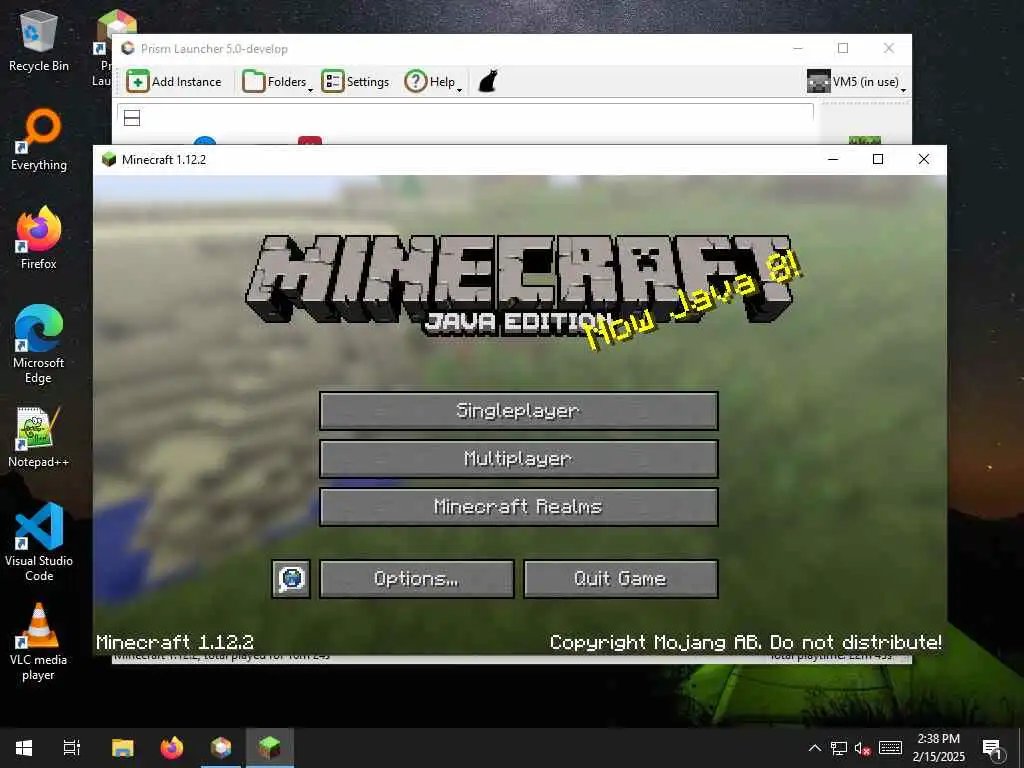Maximize the Minecraft 1.12.2 window

(x=878, y=159)
